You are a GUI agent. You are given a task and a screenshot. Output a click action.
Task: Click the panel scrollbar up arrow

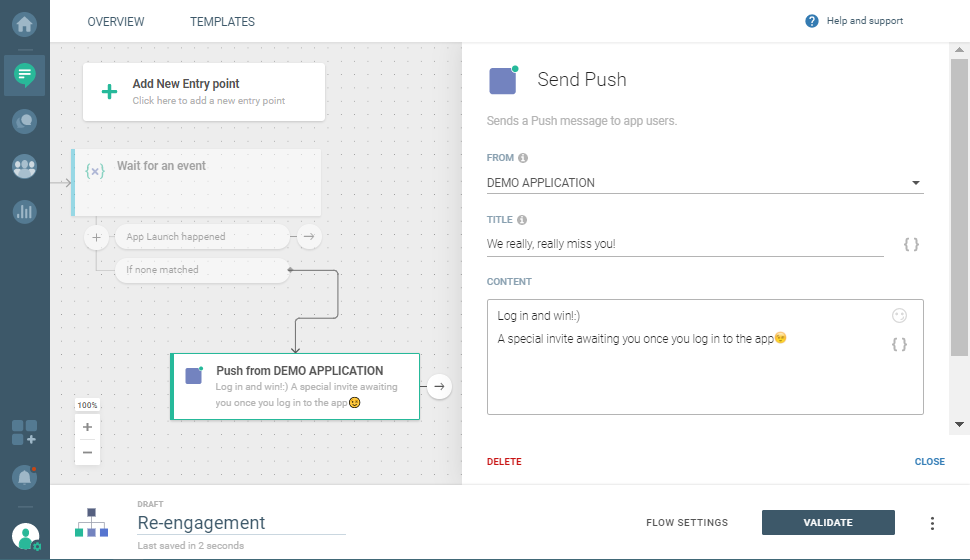pyautogui.click(x=959, y=50)
